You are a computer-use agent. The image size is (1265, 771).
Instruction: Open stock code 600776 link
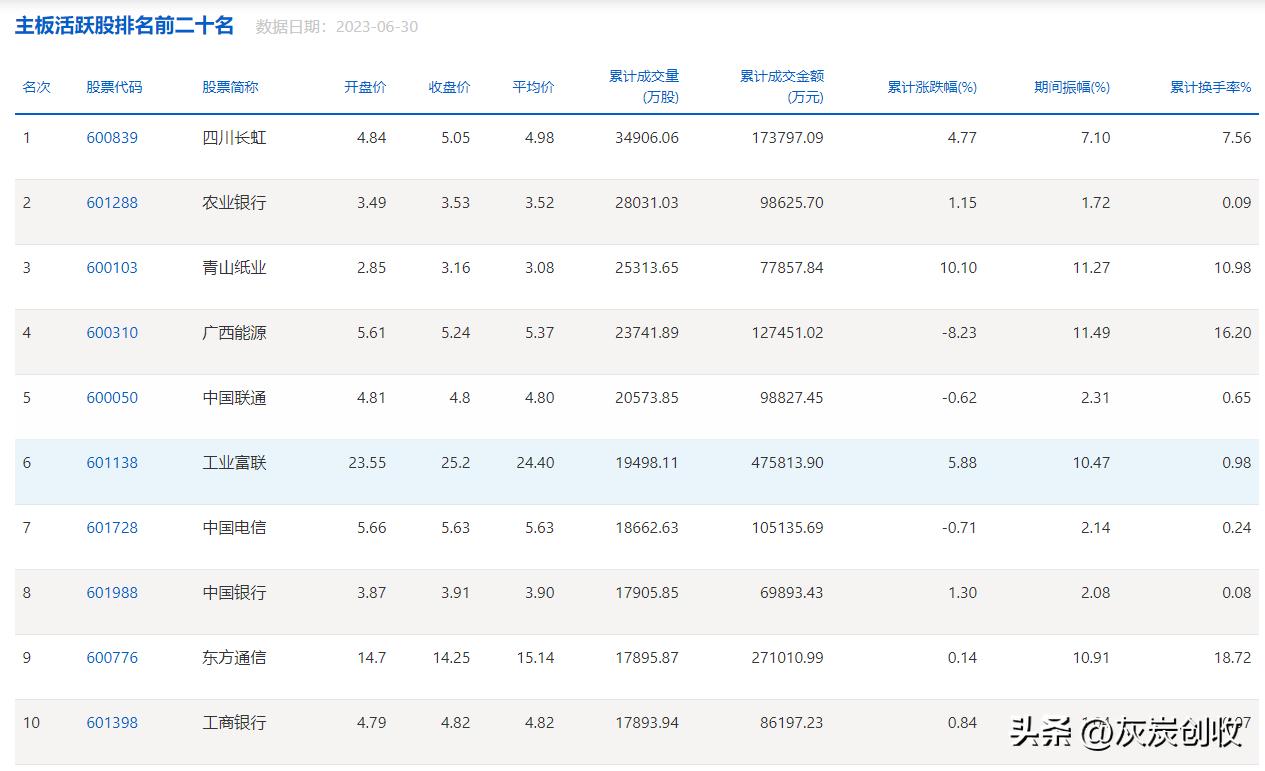coord(112,658)
